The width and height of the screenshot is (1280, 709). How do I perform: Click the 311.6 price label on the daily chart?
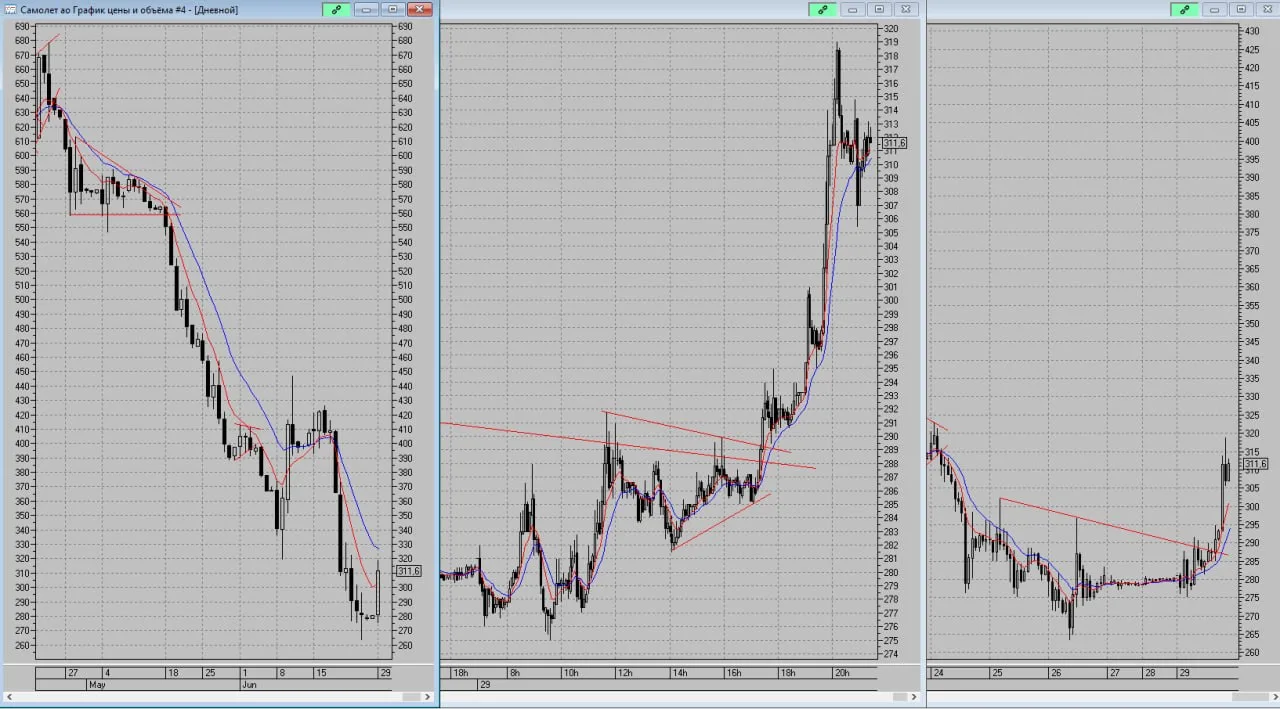tap(409, 571)
